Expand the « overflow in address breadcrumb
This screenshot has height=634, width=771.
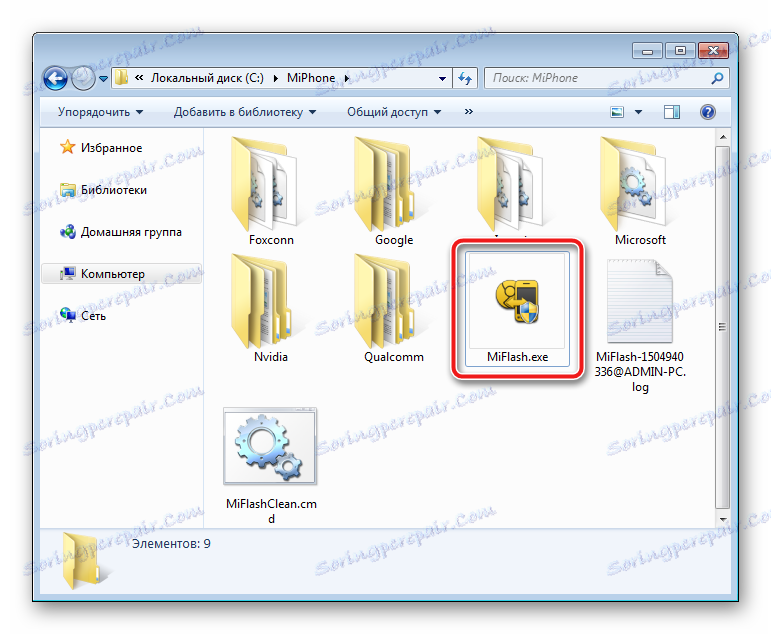tap(139, 78)
